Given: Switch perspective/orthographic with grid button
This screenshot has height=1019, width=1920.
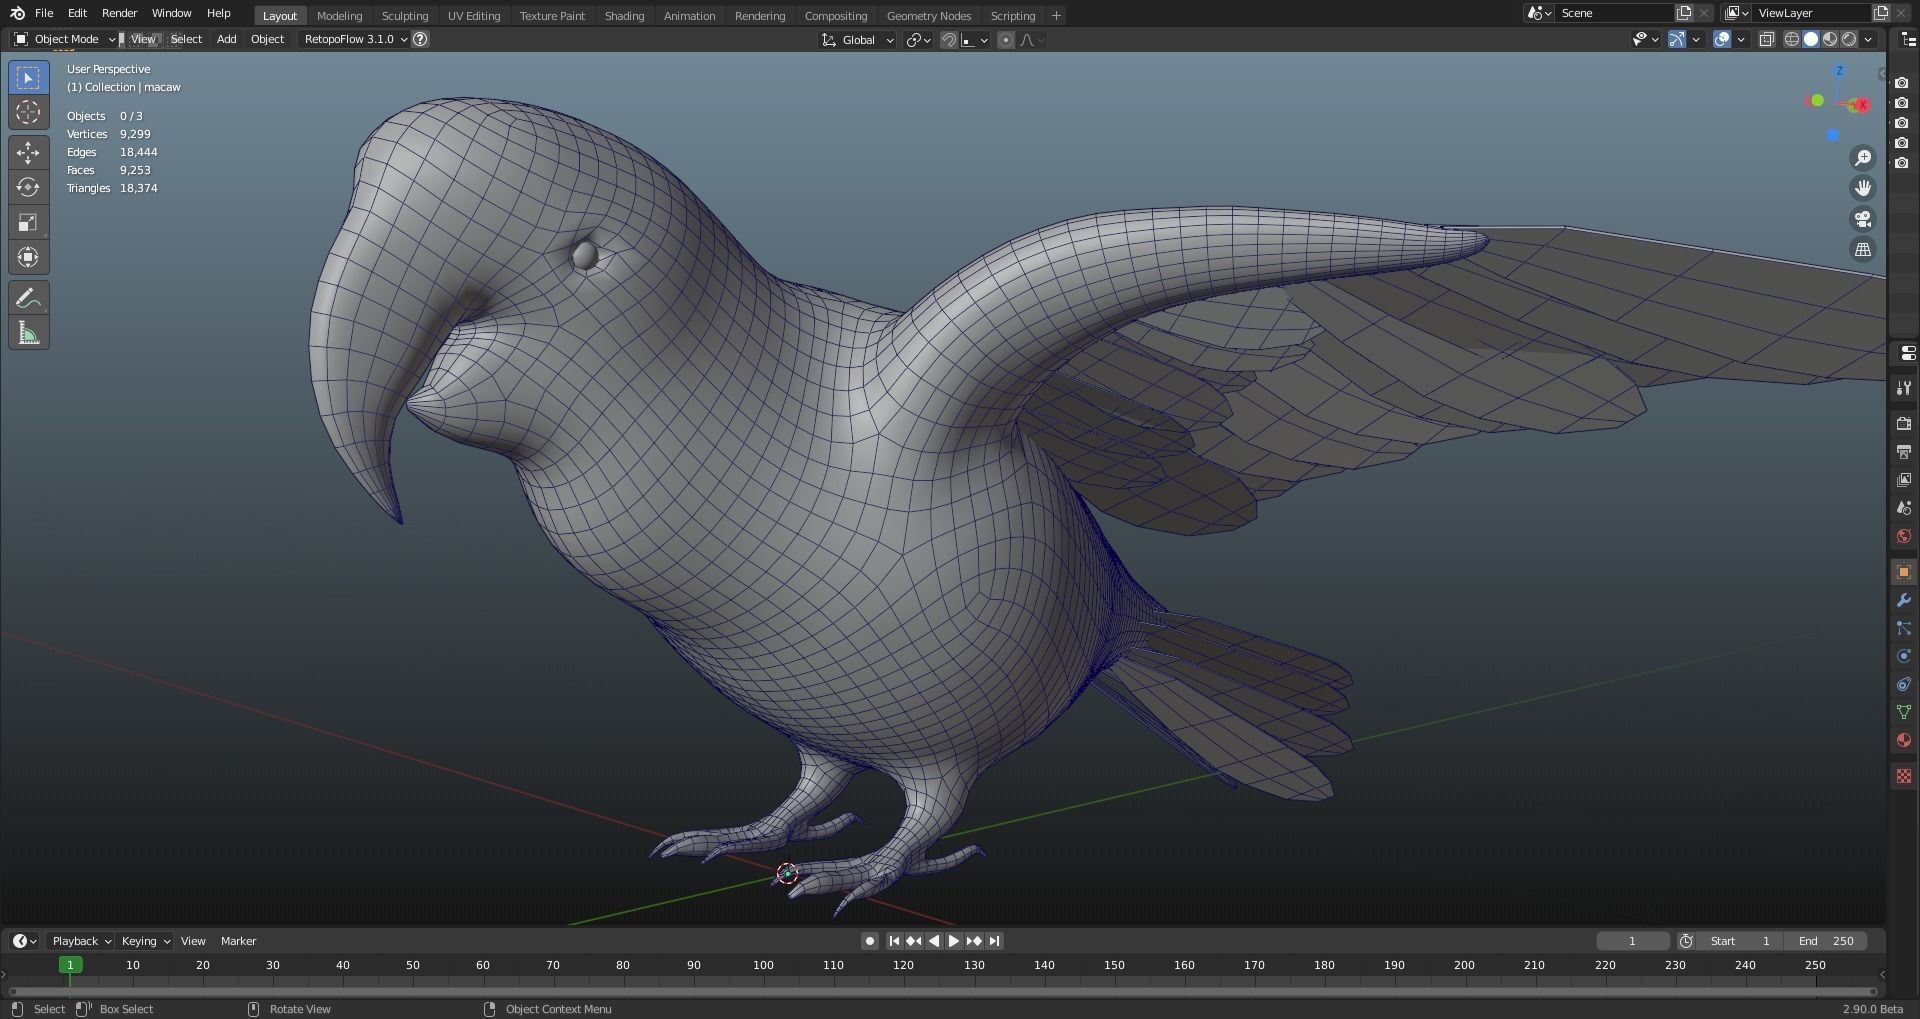Looking at the screenshot, I should point(1863,250).
